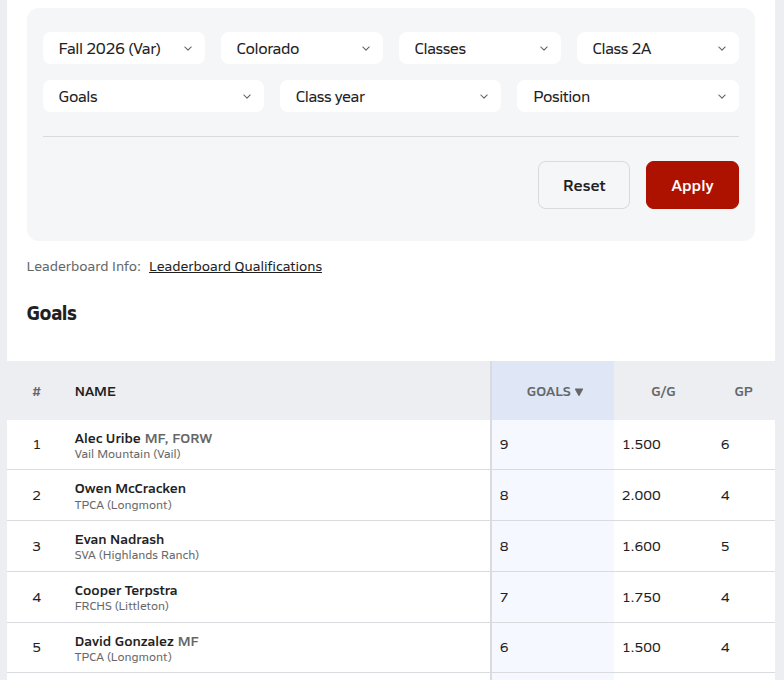Open the Classes dropdown
784x680 pixels.
pyautogui.click(x=480, y=48)
